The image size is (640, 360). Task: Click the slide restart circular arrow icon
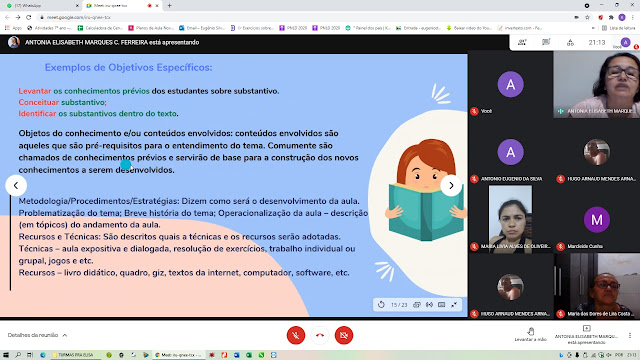[x=381, y=305]
